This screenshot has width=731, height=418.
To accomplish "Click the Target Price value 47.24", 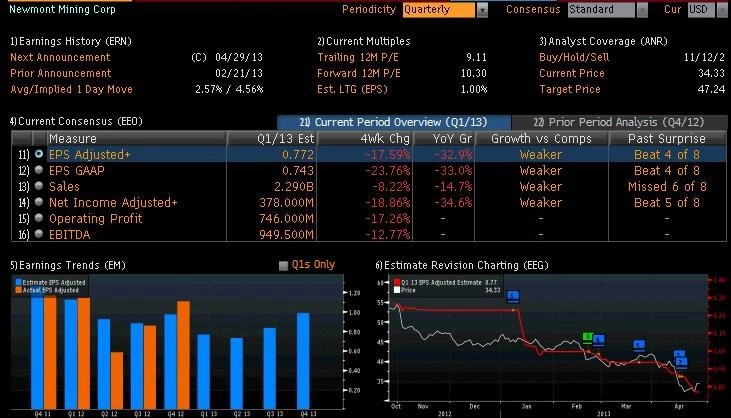I will point(711,89).
